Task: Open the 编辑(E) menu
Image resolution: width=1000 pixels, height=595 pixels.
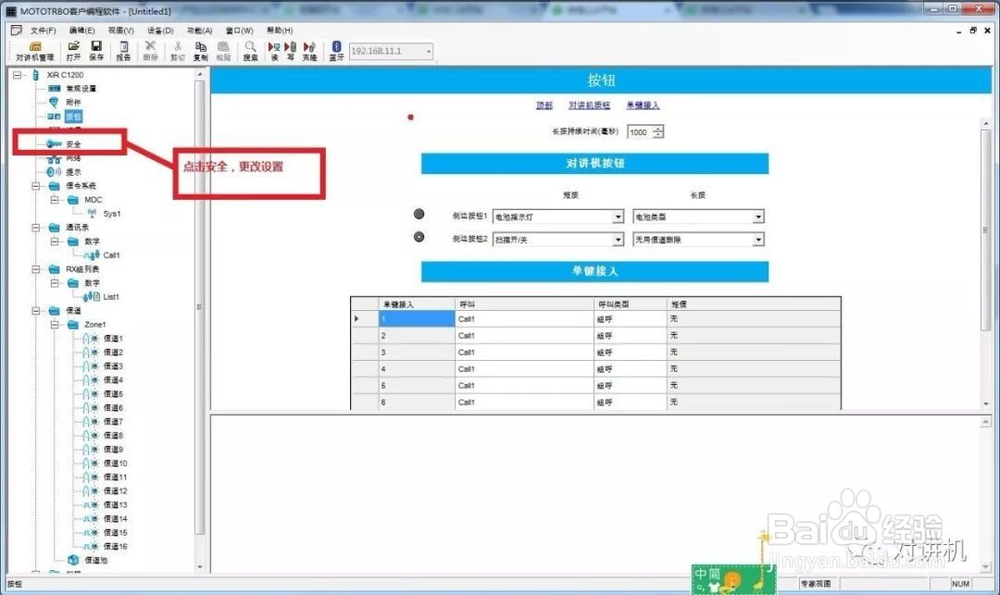Action: coord(82,31)
